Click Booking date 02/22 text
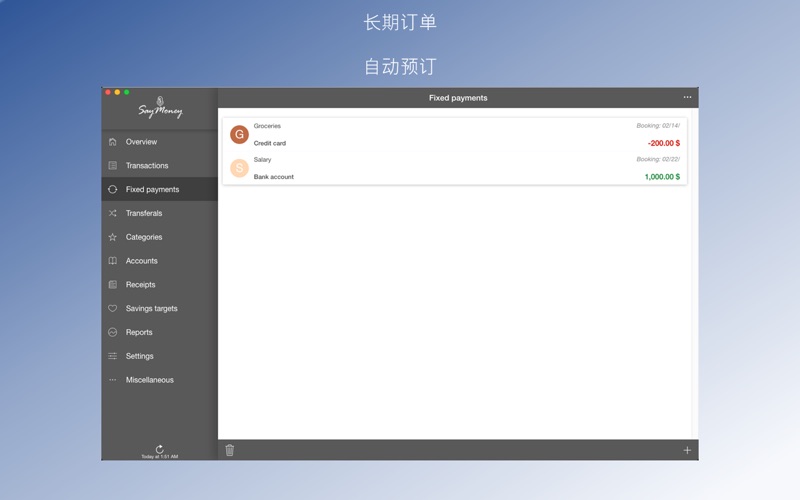Viewport: 800px width, 500px height. point(658,159)
